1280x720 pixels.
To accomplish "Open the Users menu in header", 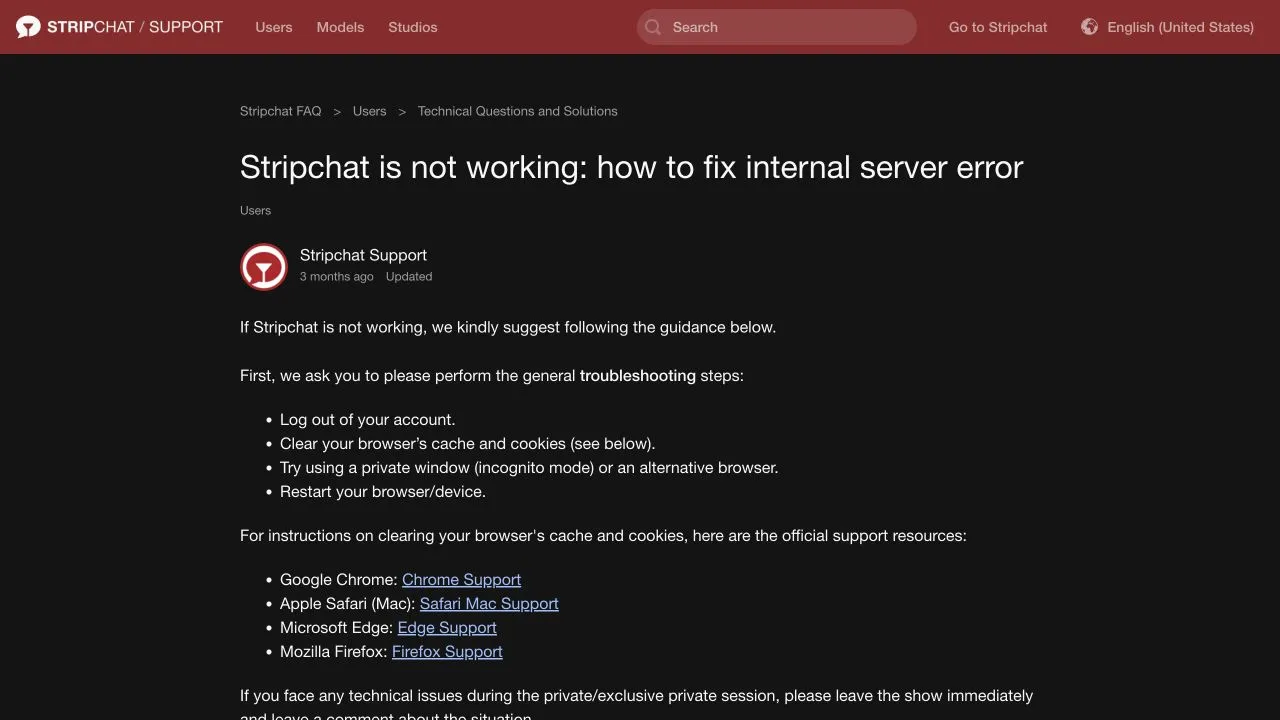I will pos(274,27).
